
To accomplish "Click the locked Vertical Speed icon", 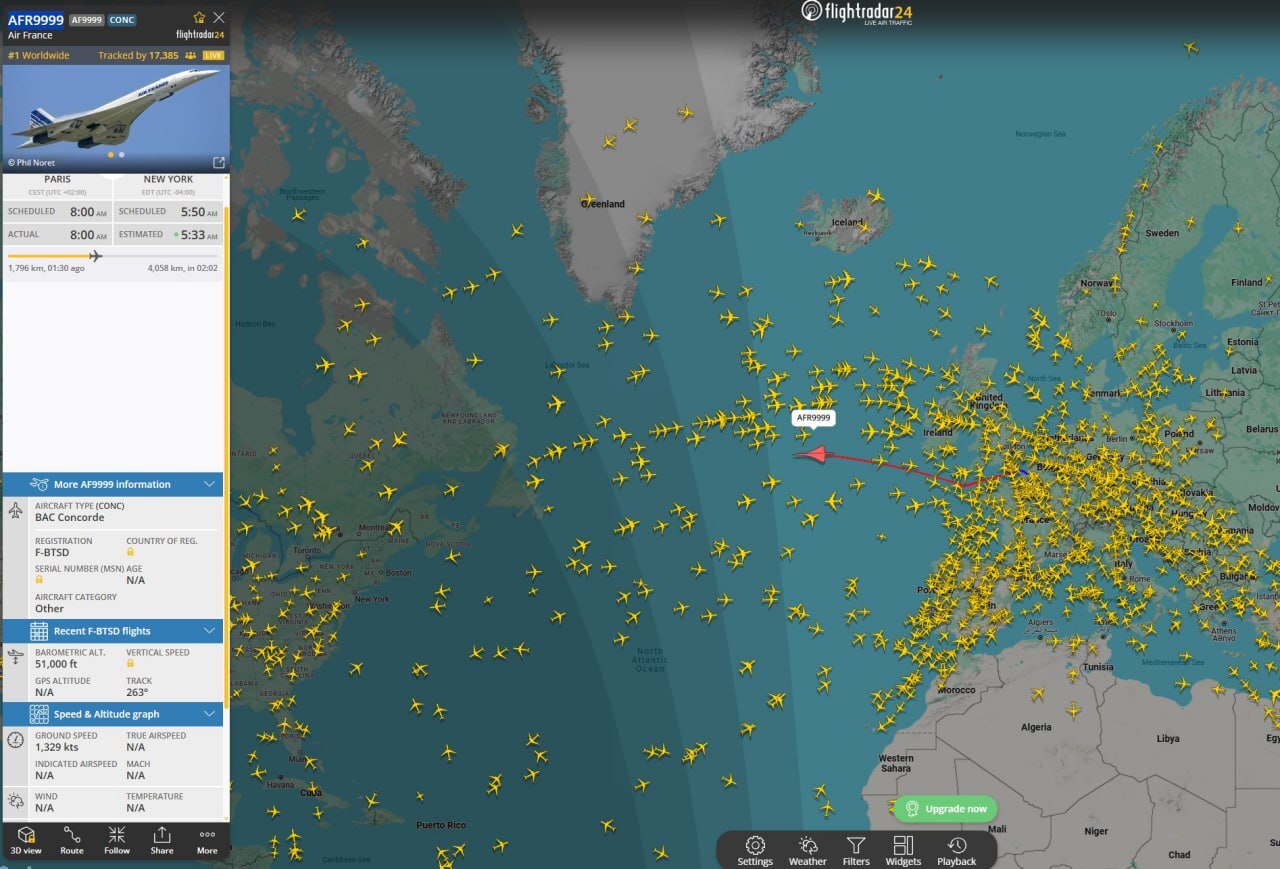I will pos(131,664).
